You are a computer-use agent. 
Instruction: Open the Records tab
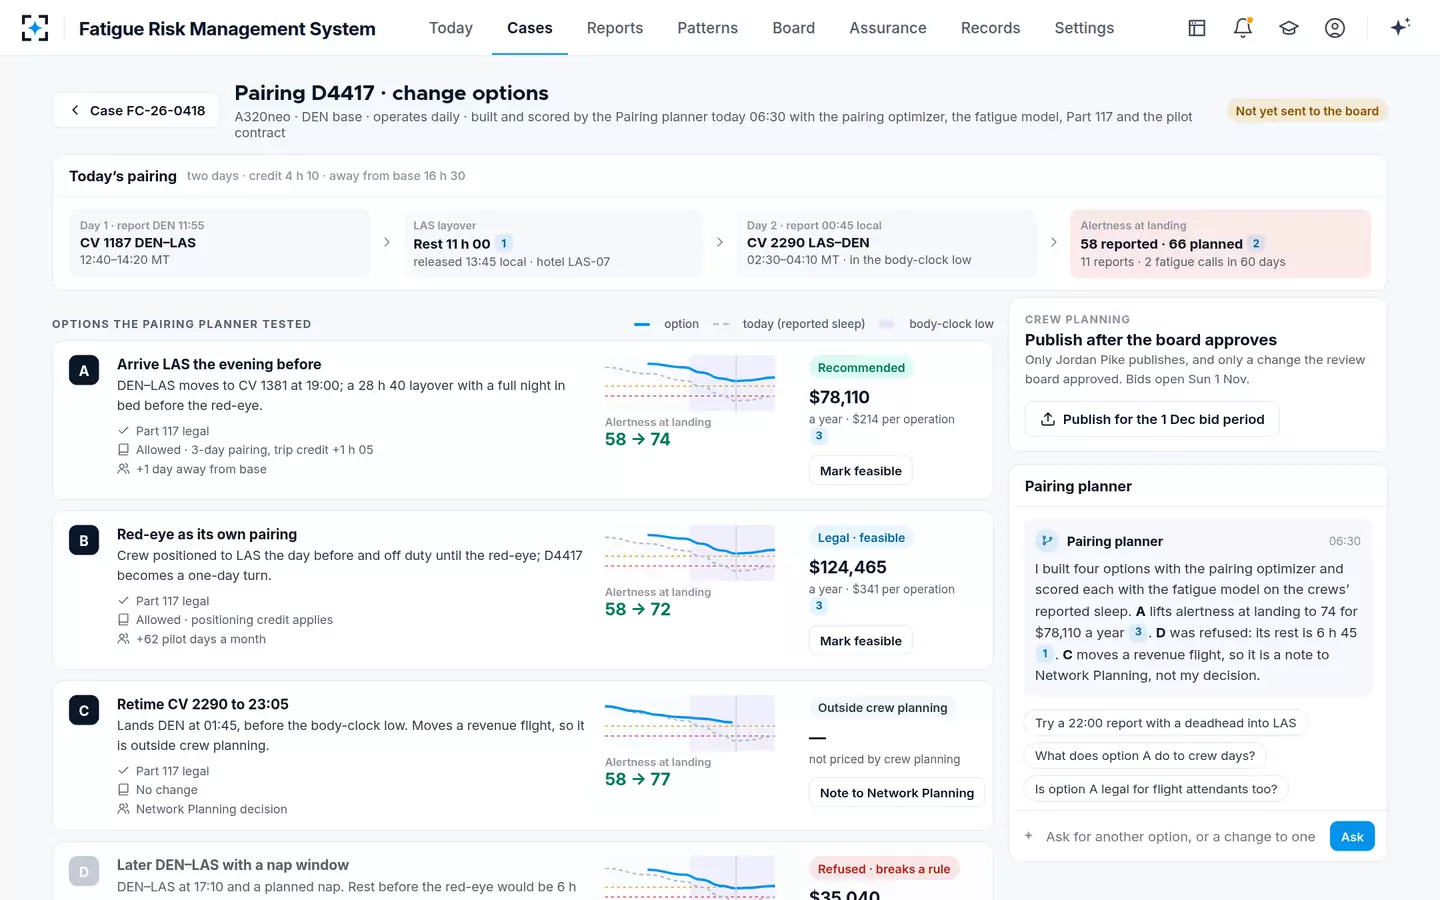tap(991, 28)
